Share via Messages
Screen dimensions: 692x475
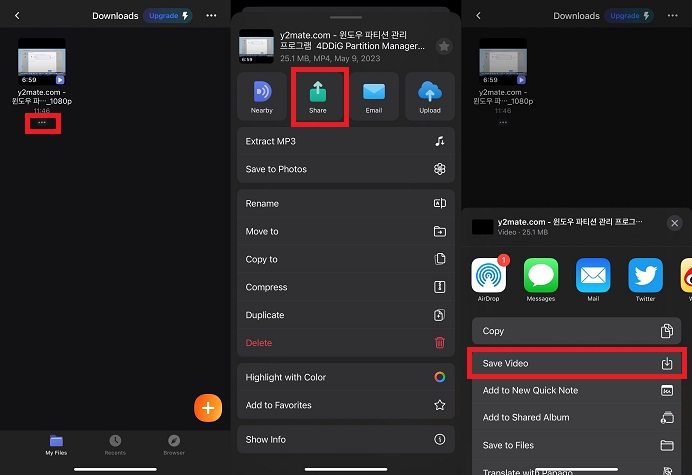pos(541,279)
